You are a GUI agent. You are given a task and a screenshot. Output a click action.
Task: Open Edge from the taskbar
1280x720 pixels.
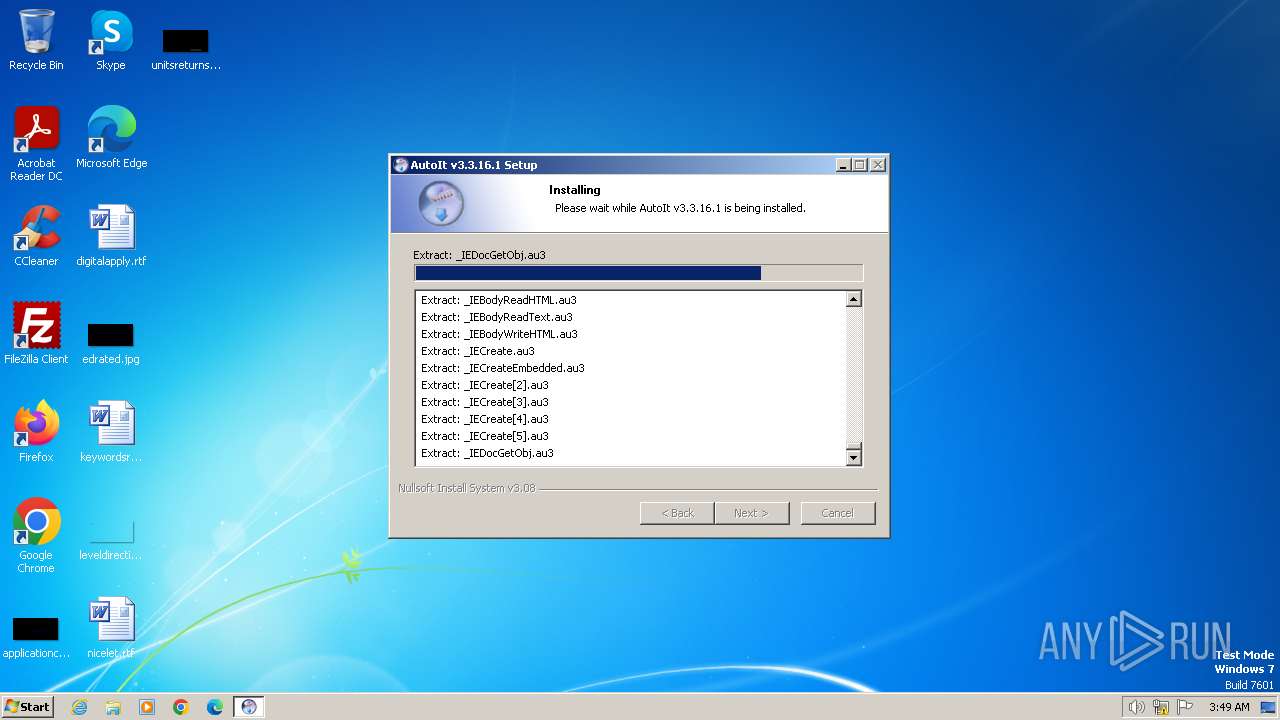[215, 707]
